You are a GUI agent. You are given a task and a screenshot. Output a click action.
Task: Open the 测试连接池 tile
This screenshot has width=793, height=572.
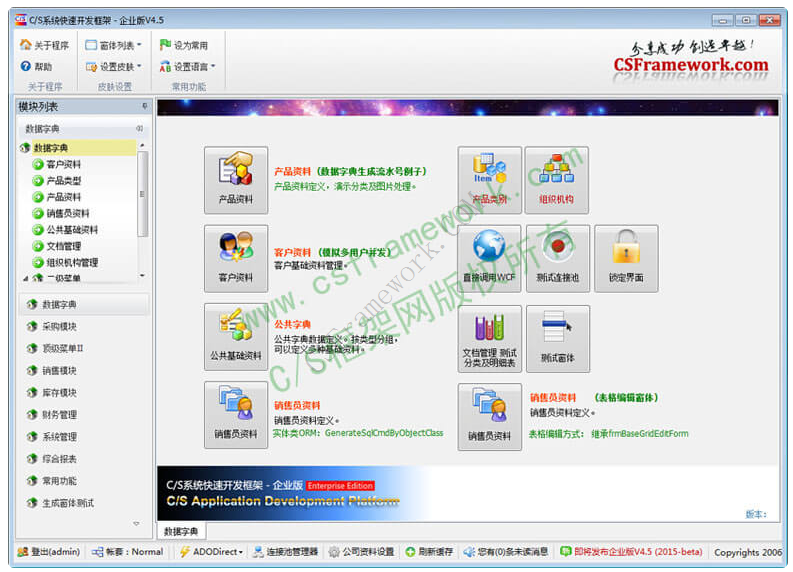click(x=557, y=258)
